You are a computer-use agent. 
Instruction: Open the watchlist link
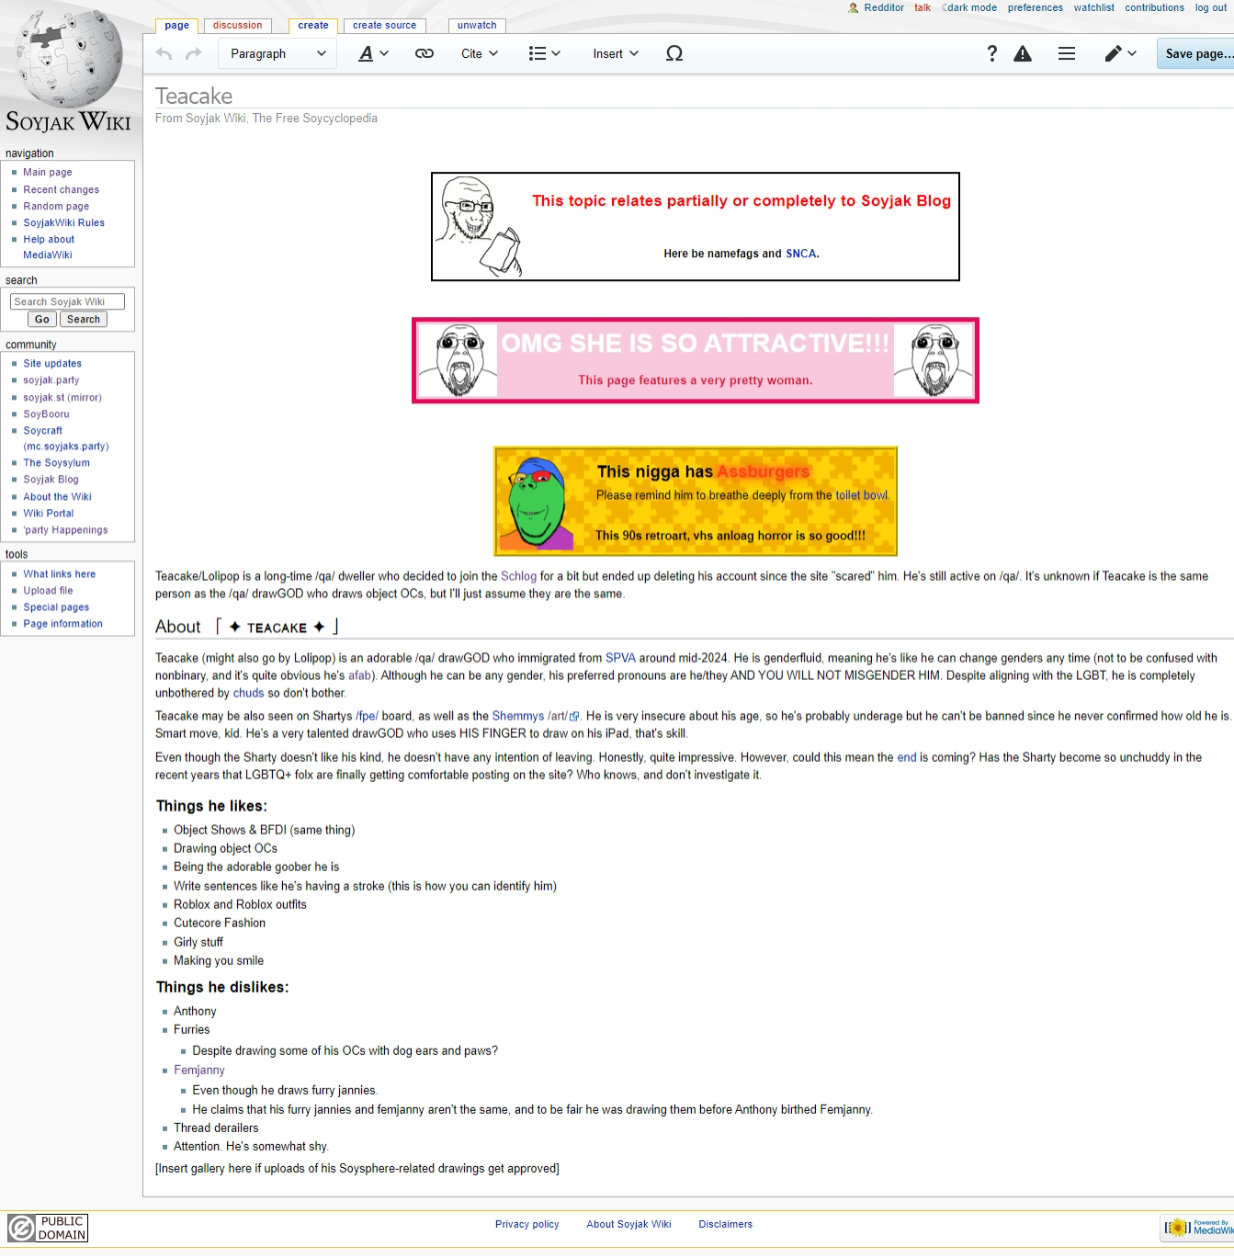pos(1094,8)
